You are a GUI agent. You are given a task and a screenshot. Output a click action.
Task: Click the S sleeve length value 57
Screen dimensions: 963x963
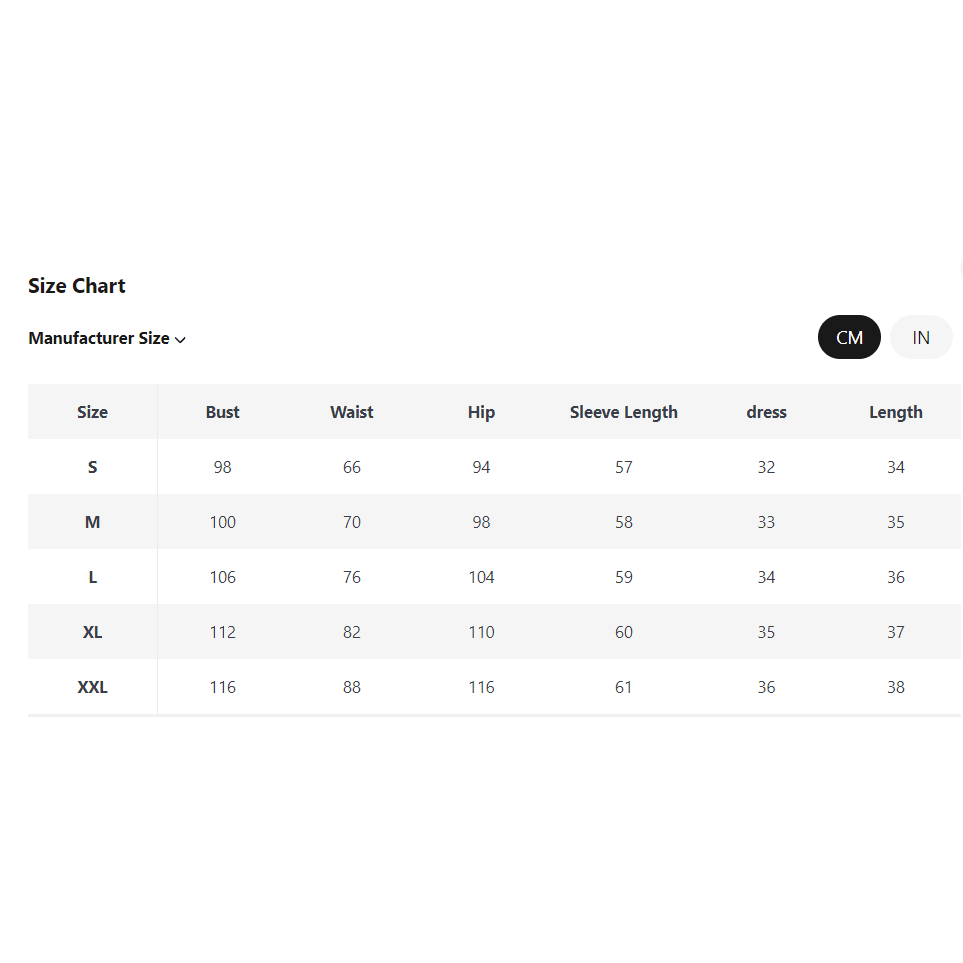624,467
